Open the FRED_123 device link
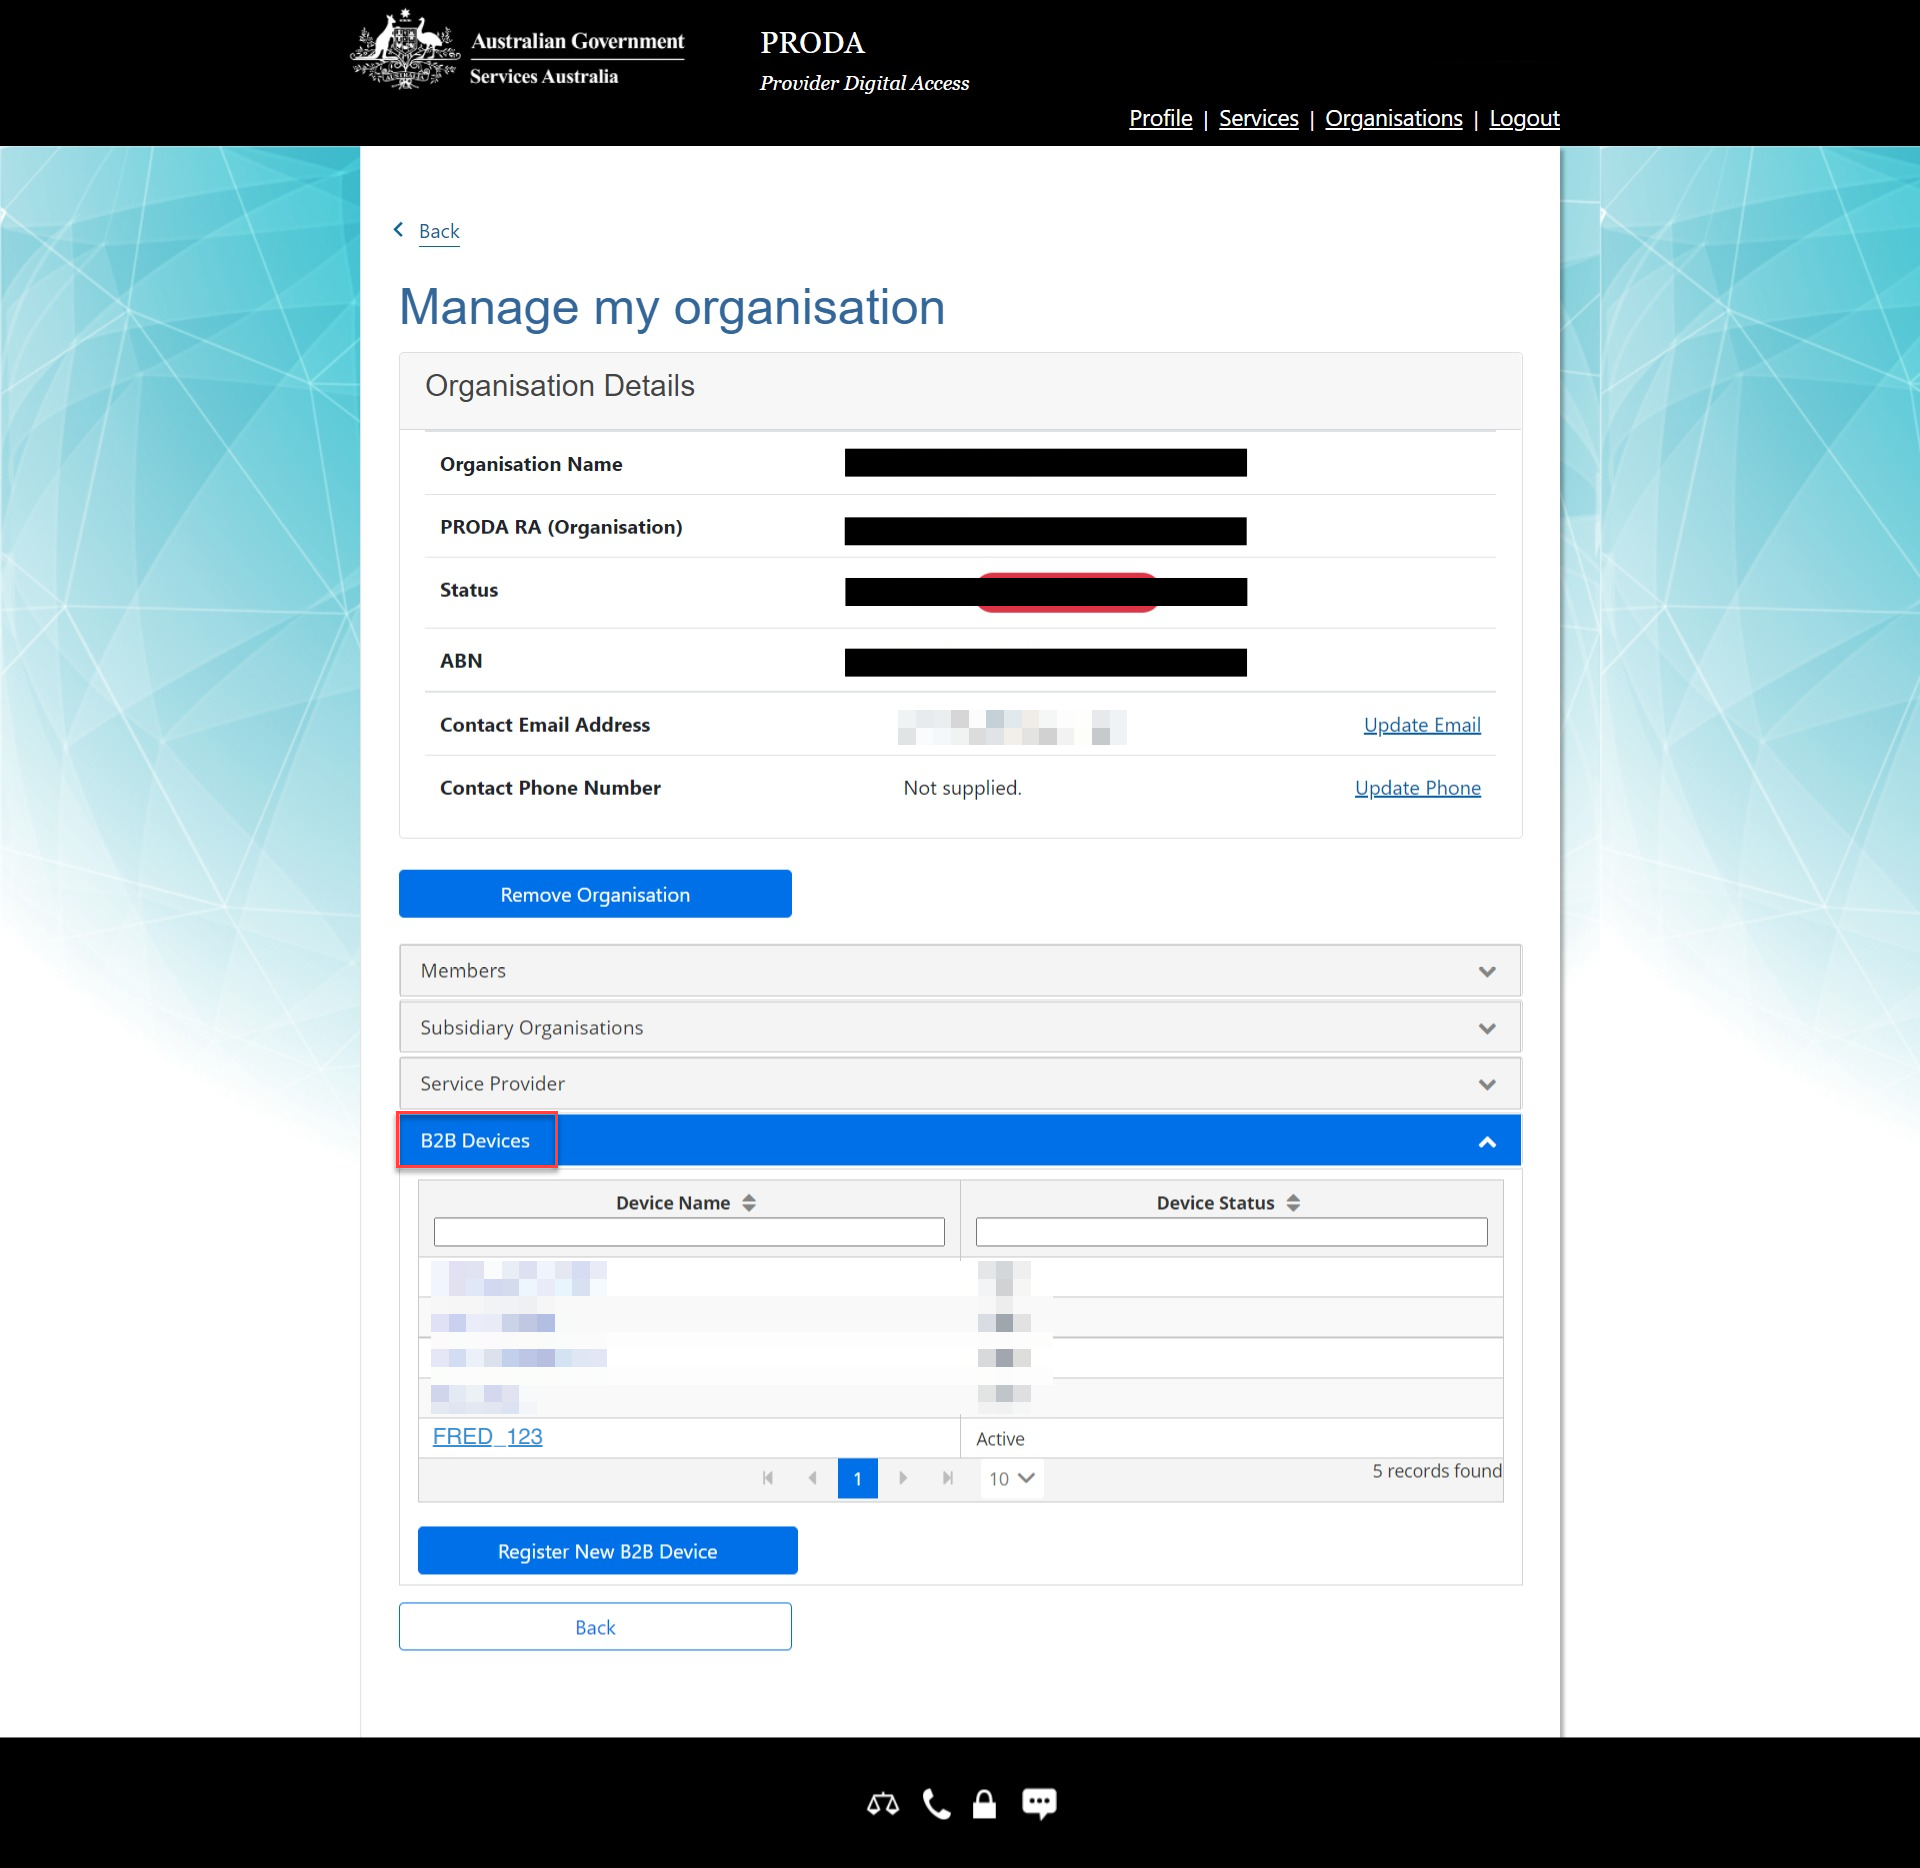 tap(488, 1437)
